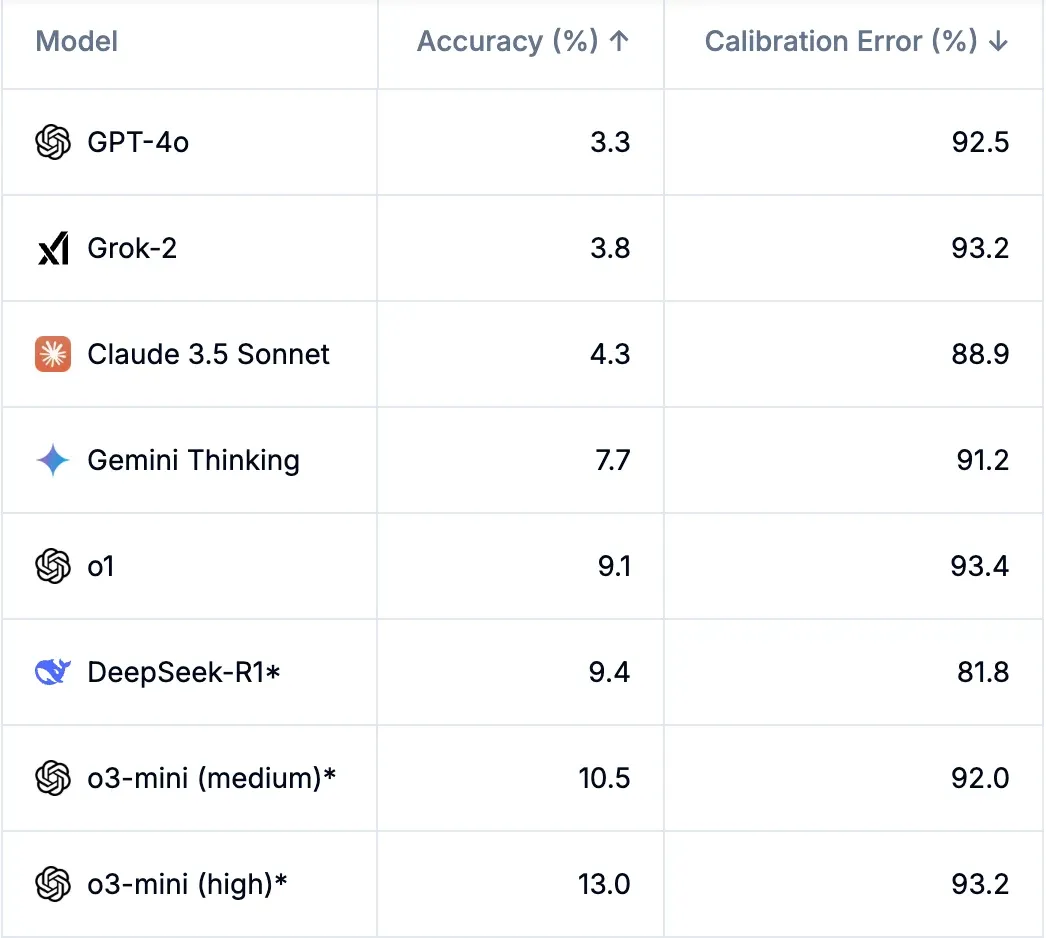Click the OpenAI logo beside o3-mini (high)
This screenshot has width=1046, height=938.
point(53,884)
